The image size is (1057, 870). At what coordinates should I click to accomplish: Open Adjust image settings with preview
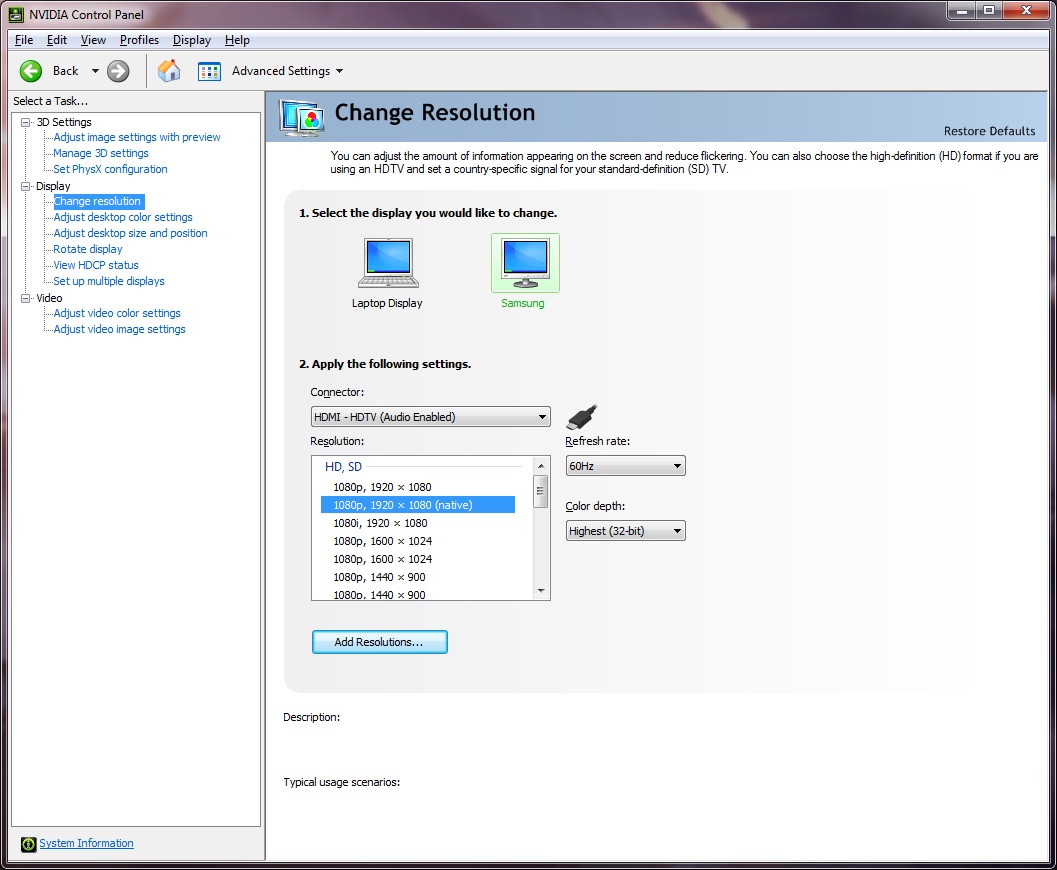[137, 137]
